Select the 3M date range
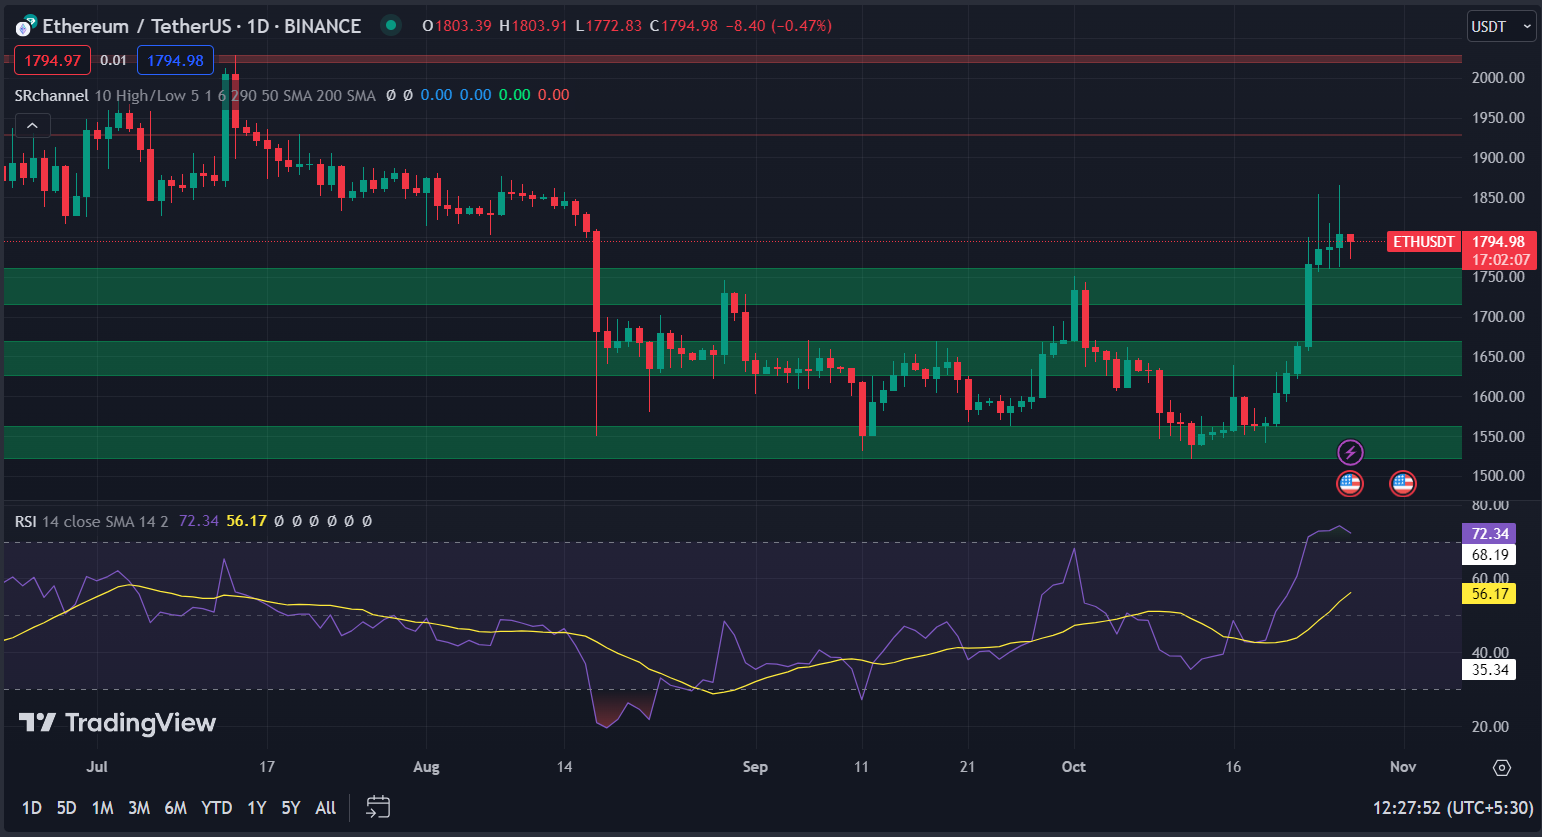The height and width of the screenshot is (837, 1542). [x=139, y=807]
